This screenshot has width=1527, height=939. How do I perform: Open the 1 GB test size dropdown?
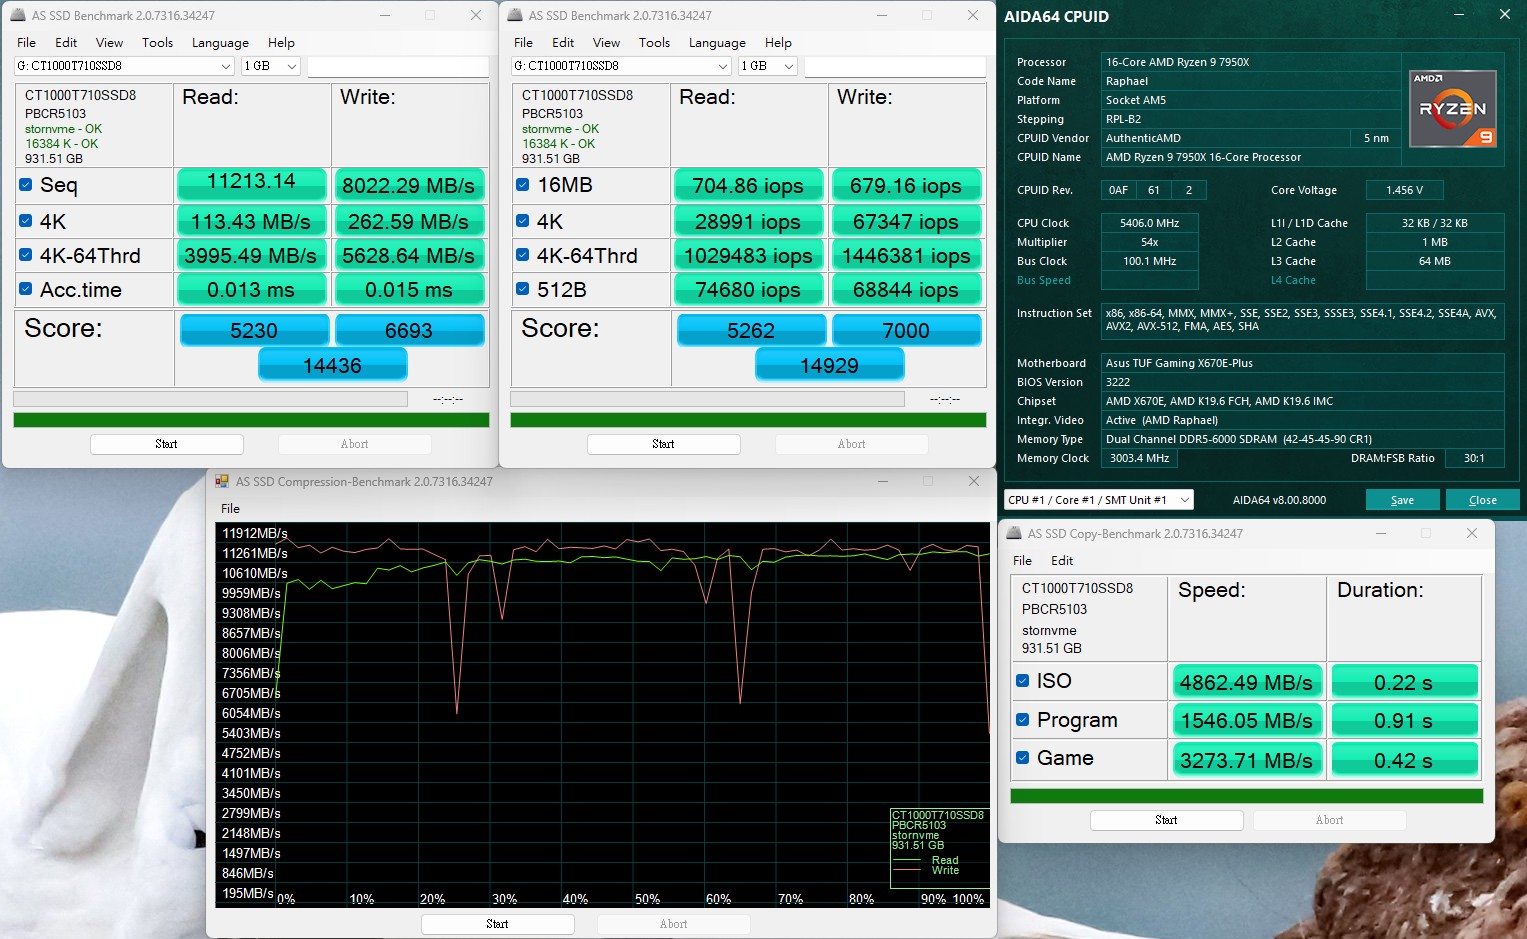coord(288,65)
